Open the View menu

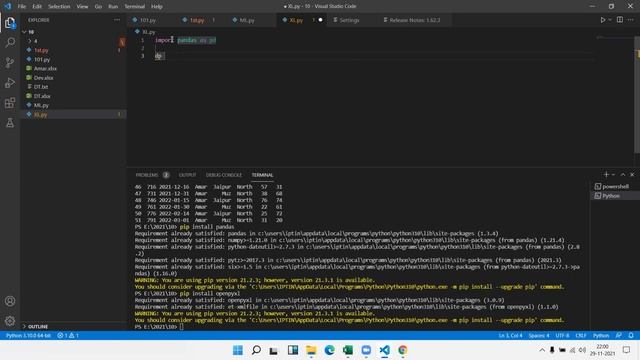[82, 7]
